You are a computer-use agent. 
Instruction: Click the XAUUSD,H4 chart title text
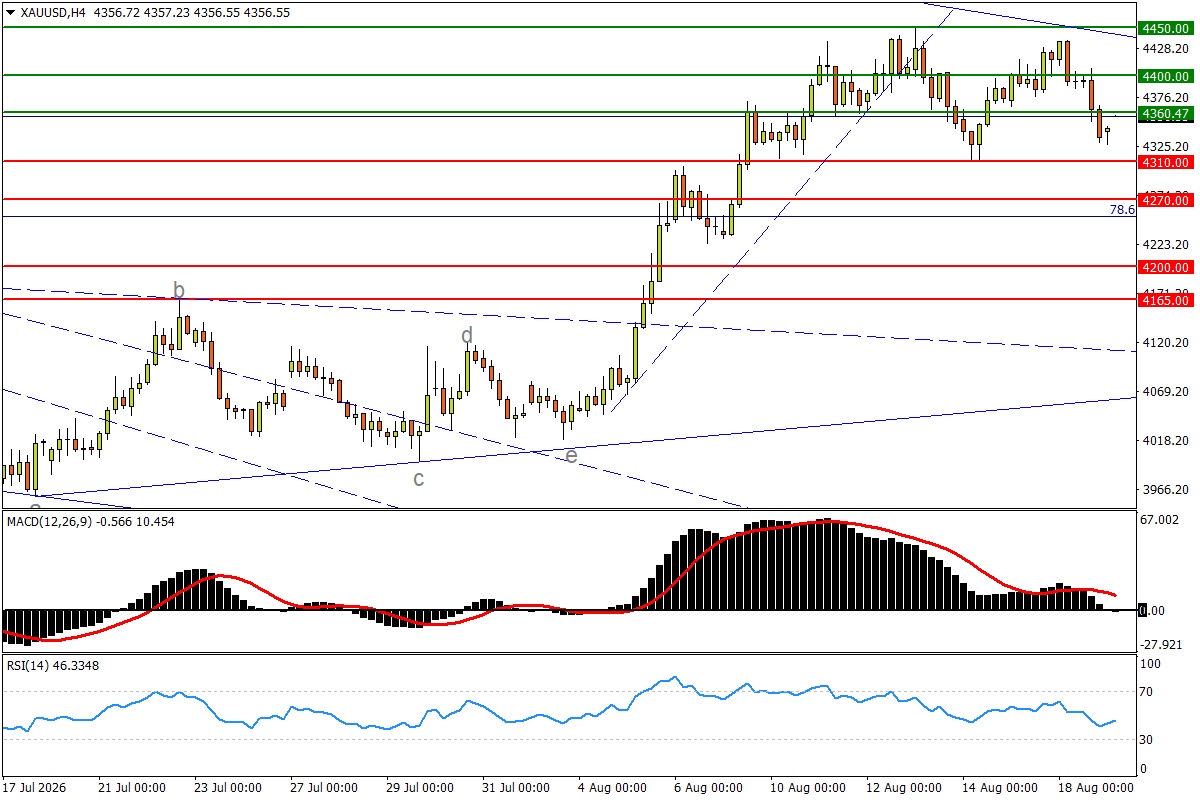click(53, 13)
